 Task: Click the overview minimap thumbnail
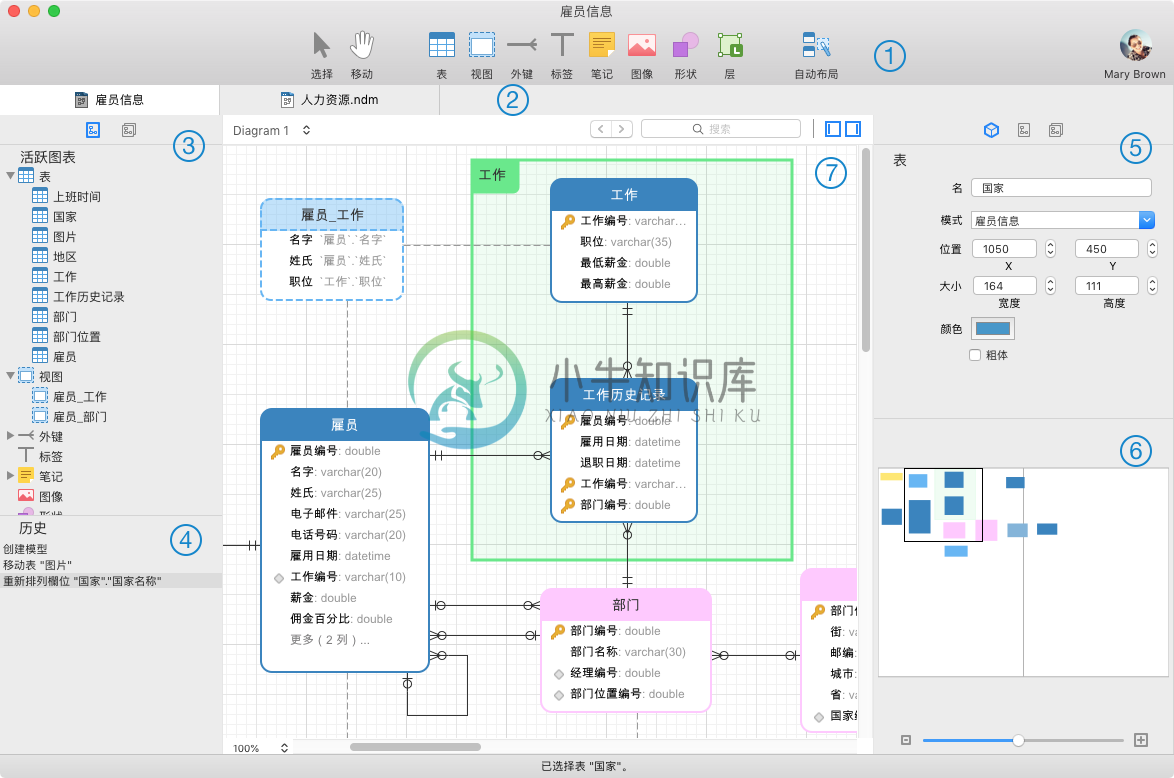1023,573
